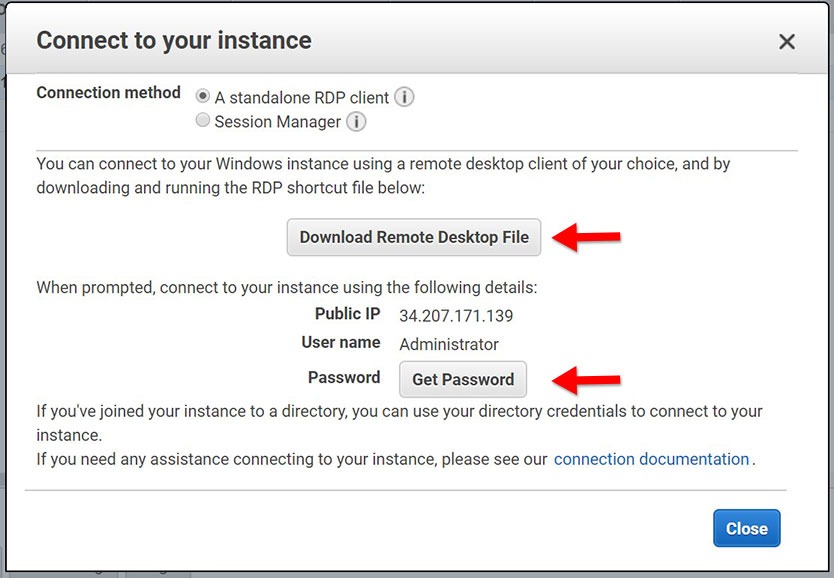Image resolution: width=834 pixels, height=578 pixels.
Task: Click the Connect to your instance title
Action: tap(173, 41)
